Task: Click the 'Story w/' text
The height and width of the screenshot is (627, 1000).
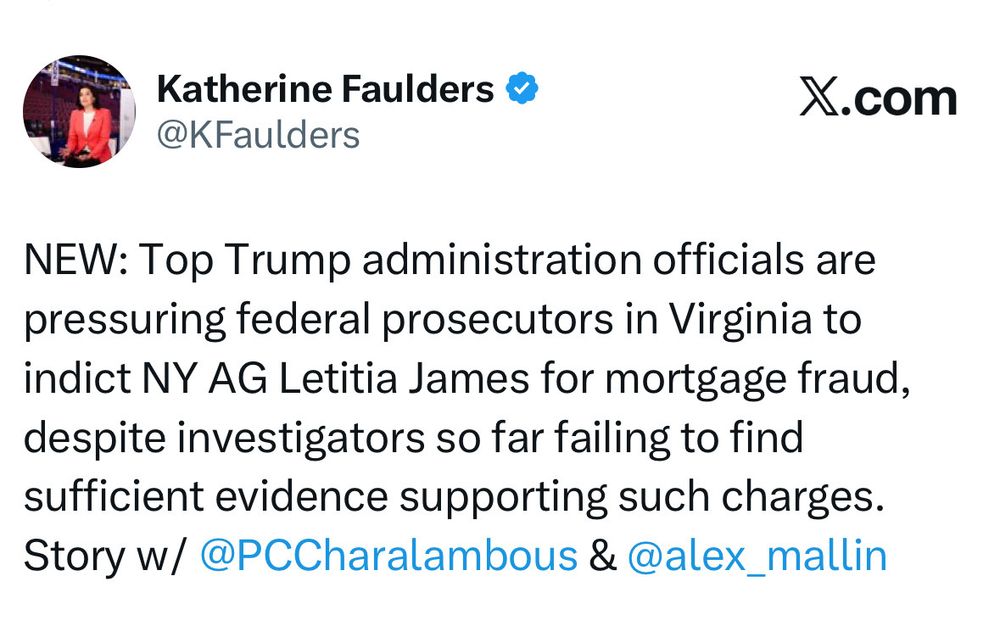Action: click(105, 556)
